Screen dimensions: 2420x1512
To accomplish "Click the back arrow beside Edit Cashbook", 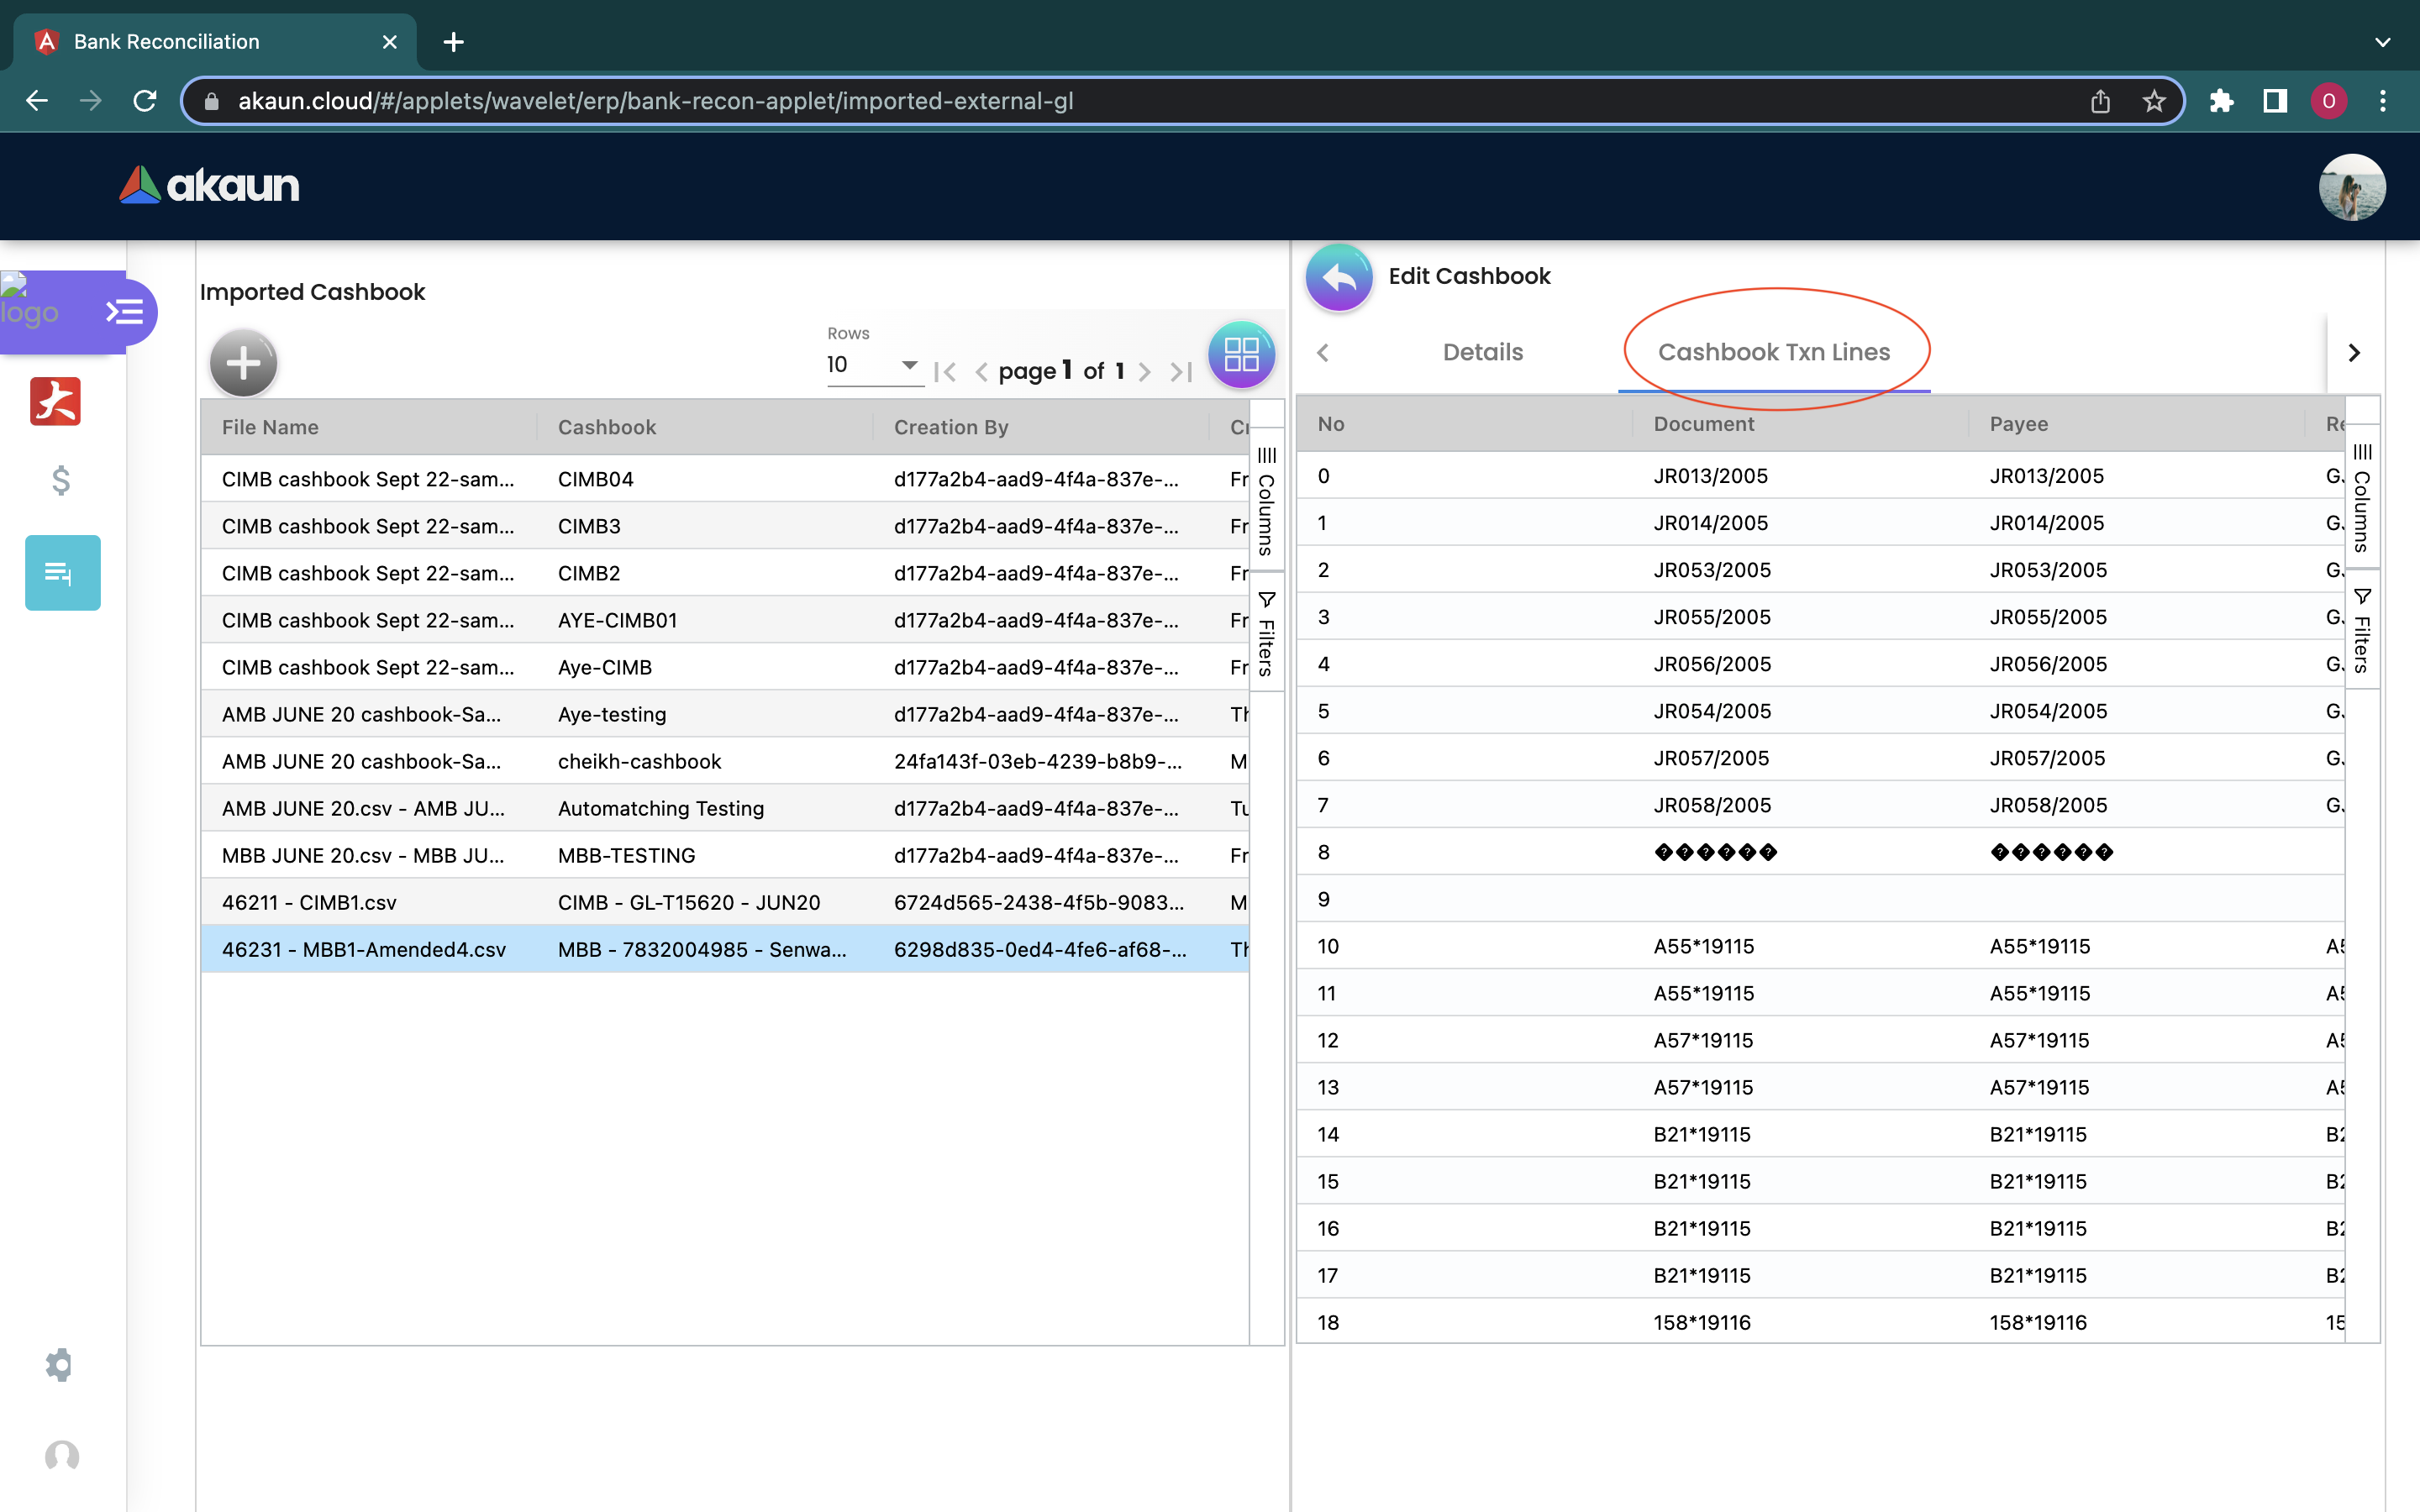I will coord(1339,277).
